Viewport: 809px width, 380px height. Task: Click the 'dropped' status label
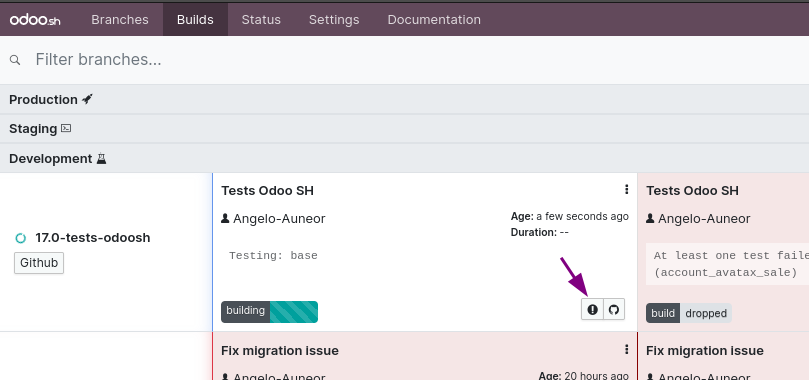pos(706,313)
